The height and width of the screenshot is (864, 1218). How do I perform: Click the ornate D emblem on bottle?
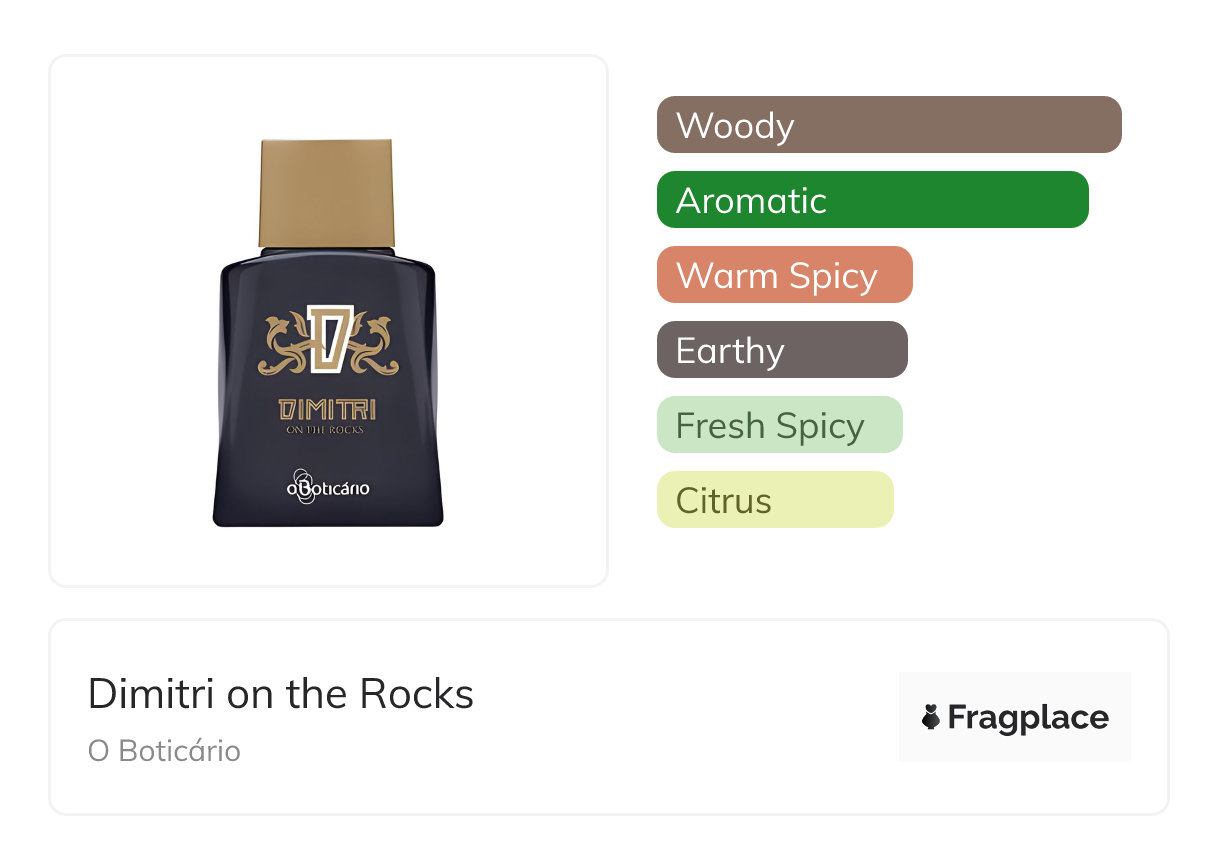(x=327, y=338)
